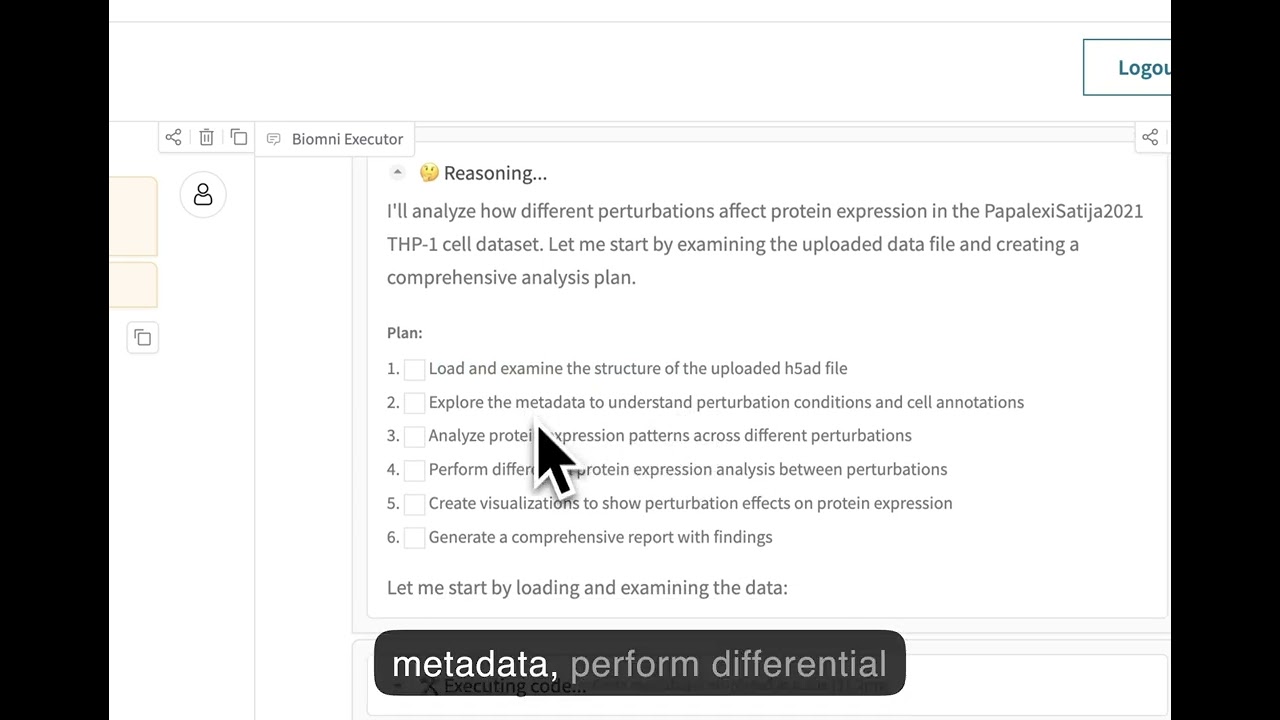The image size is (1280, 720).
Task: Copy message with the top toolbar copy icon
Action: point(239,137)
